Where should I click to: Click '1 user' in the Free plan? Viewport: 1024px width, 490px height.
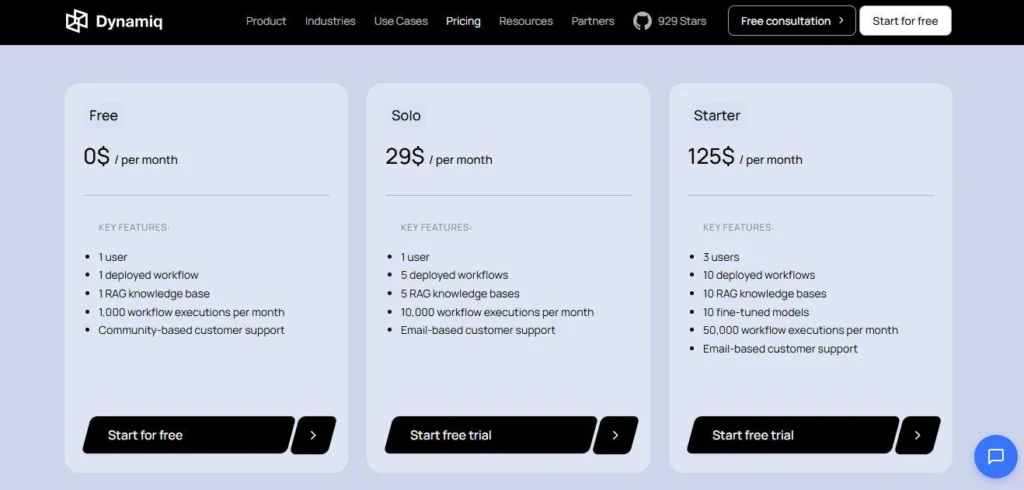point(113,257)
